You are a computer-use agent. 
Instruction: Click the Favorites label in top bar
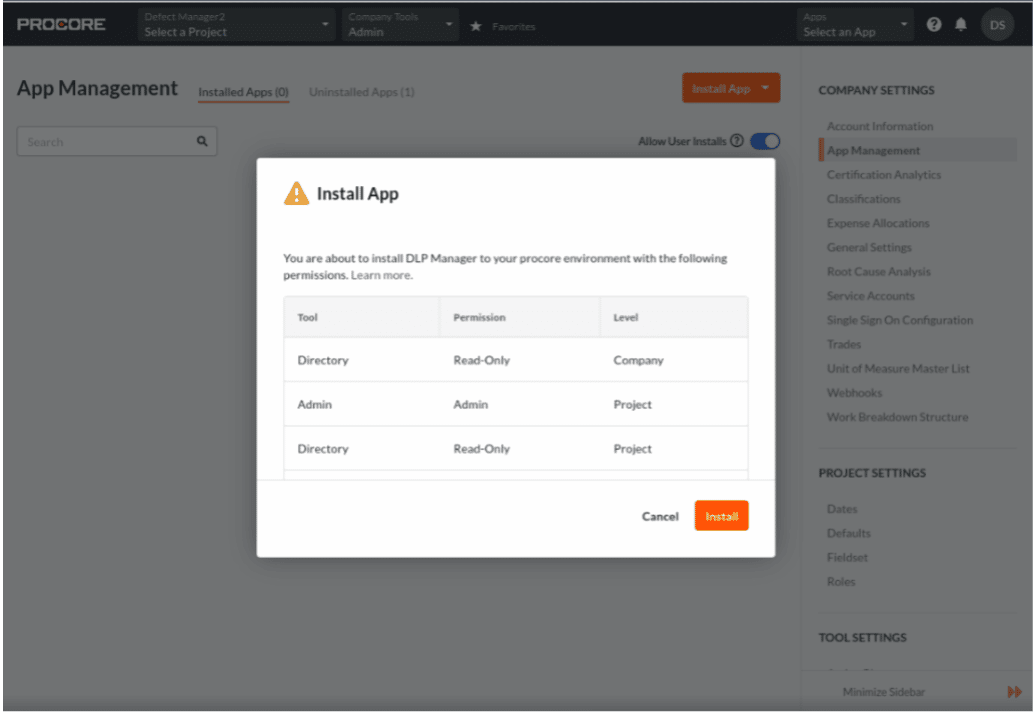tap(513, 27)
